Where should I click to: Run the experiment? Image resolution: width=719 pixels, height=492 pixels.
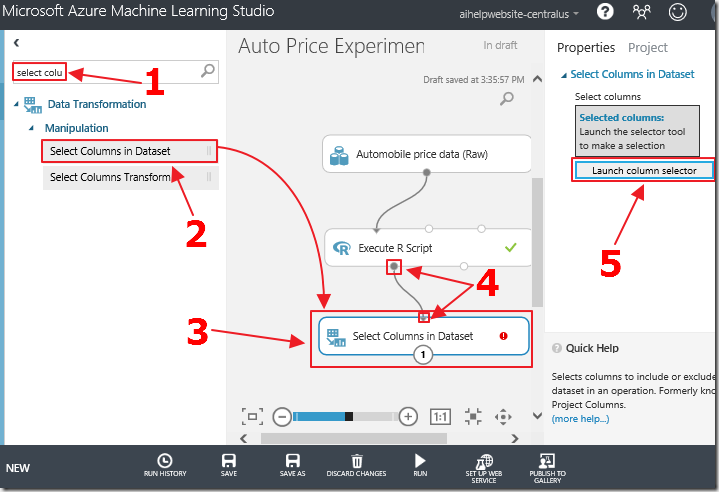coord(420,465)
